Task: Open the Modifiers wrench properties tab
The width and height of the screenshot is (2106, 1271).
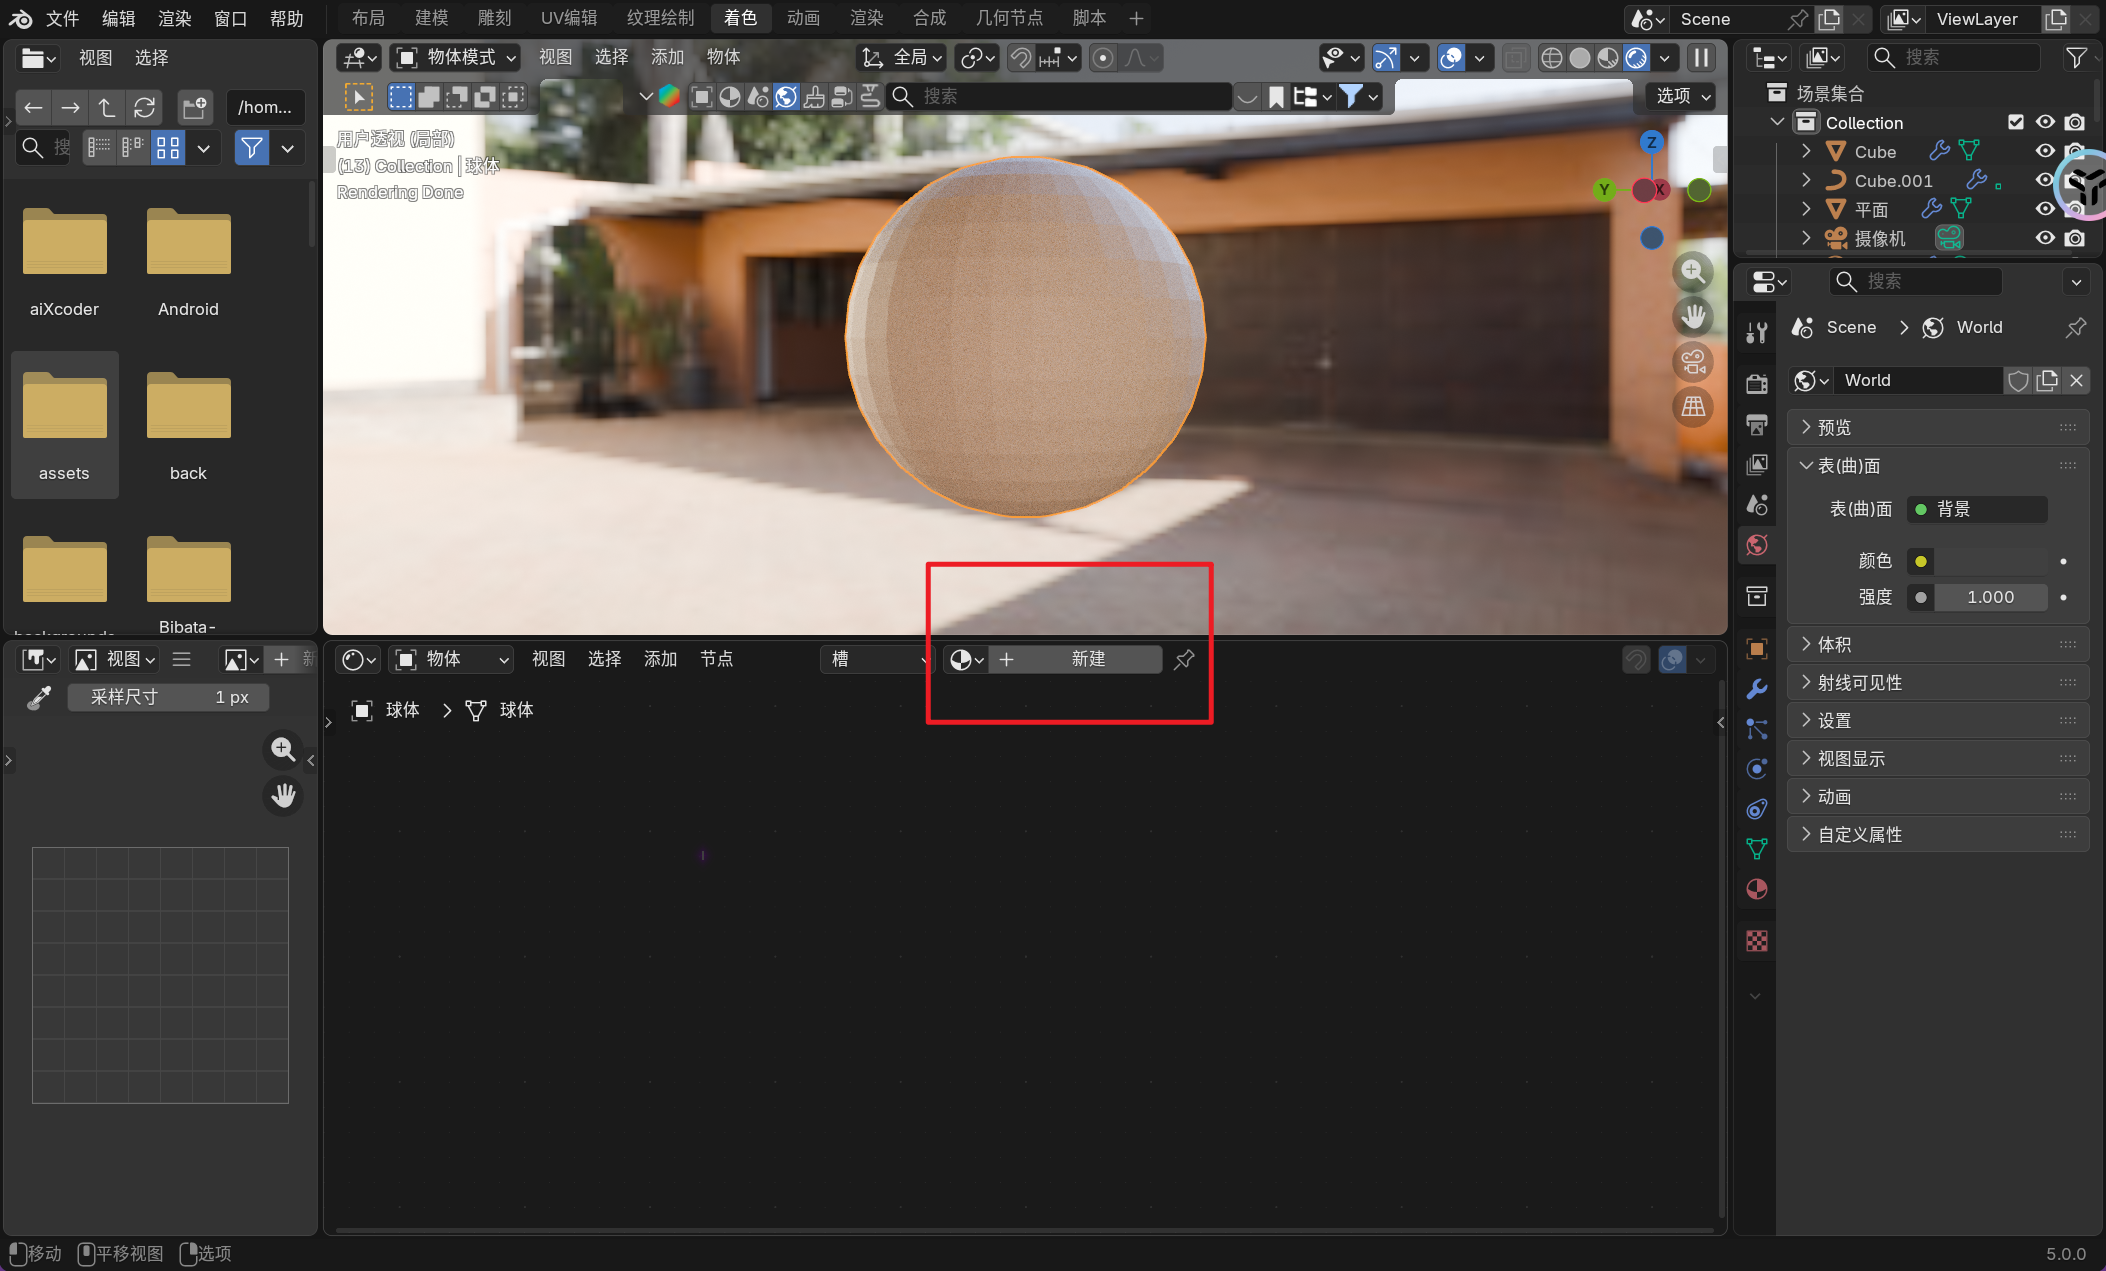Action: tap(1756, 689)
